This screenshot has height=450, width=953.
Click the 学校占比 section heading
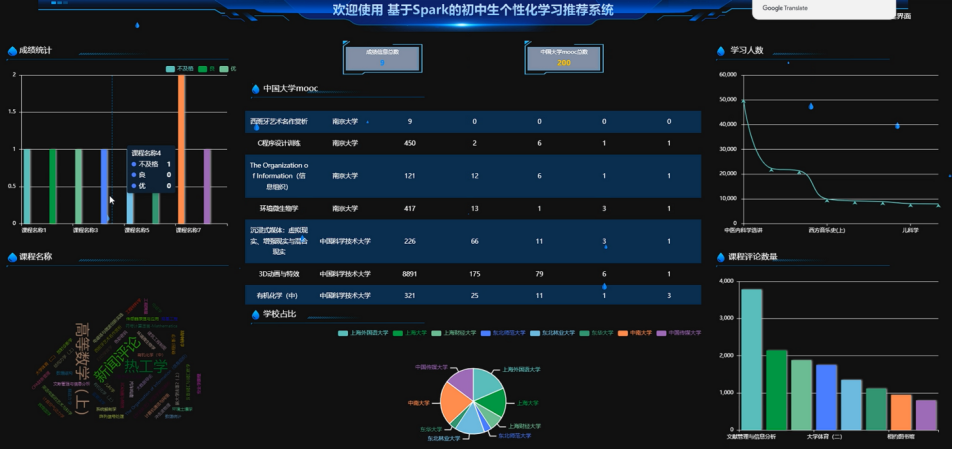[280, 314]
